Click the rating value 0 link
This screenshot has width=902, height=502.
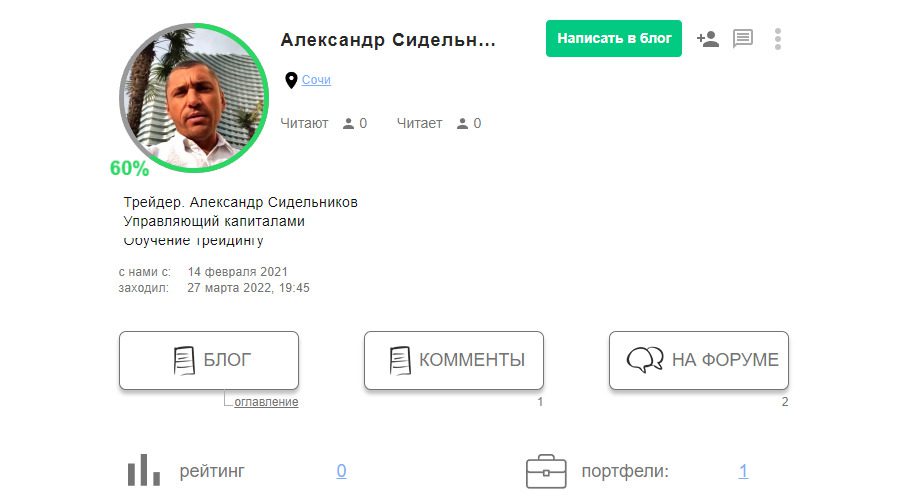[x=341, y=471]
